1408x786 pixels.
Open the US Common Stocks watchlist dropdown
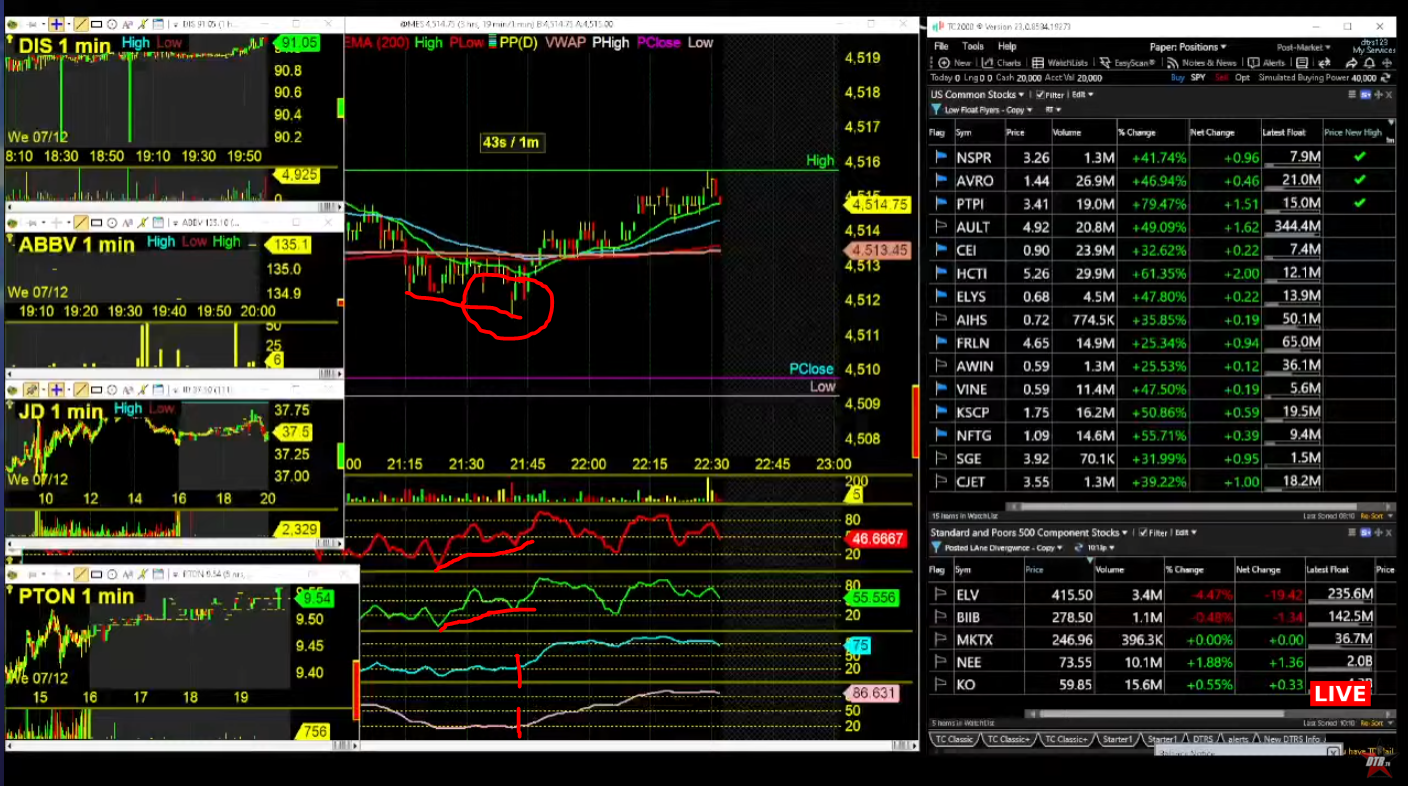[977, 95]
